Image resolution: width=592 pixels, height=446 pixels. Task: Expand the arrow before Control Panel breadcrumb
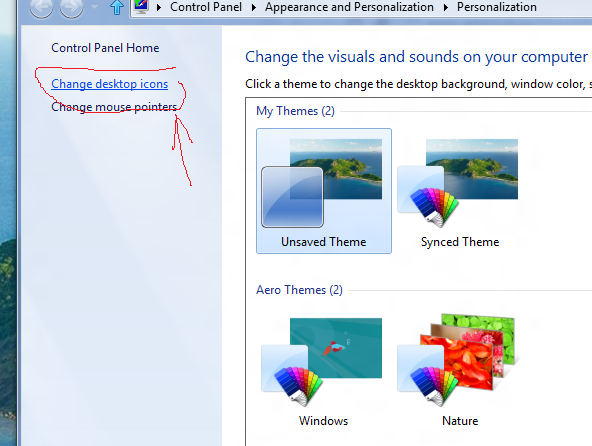point(159,7)
